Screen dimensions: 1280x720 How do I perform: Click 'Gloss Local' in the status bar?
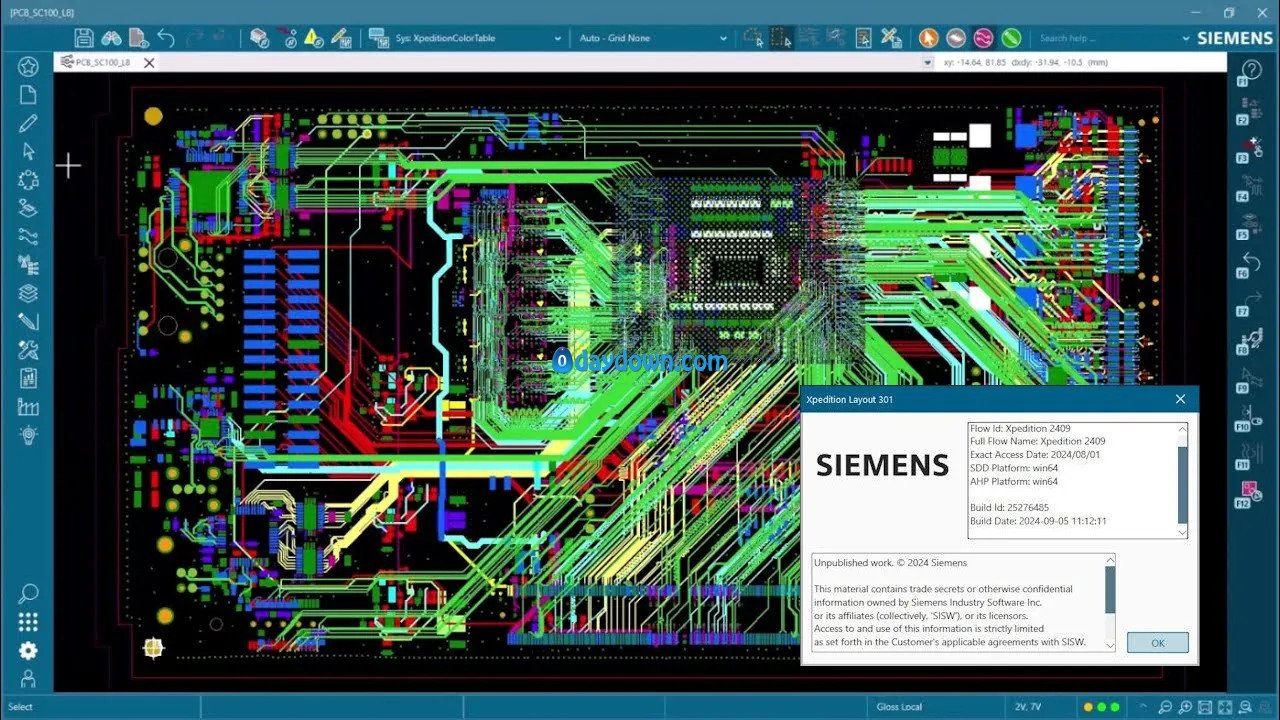coord(899,707)
